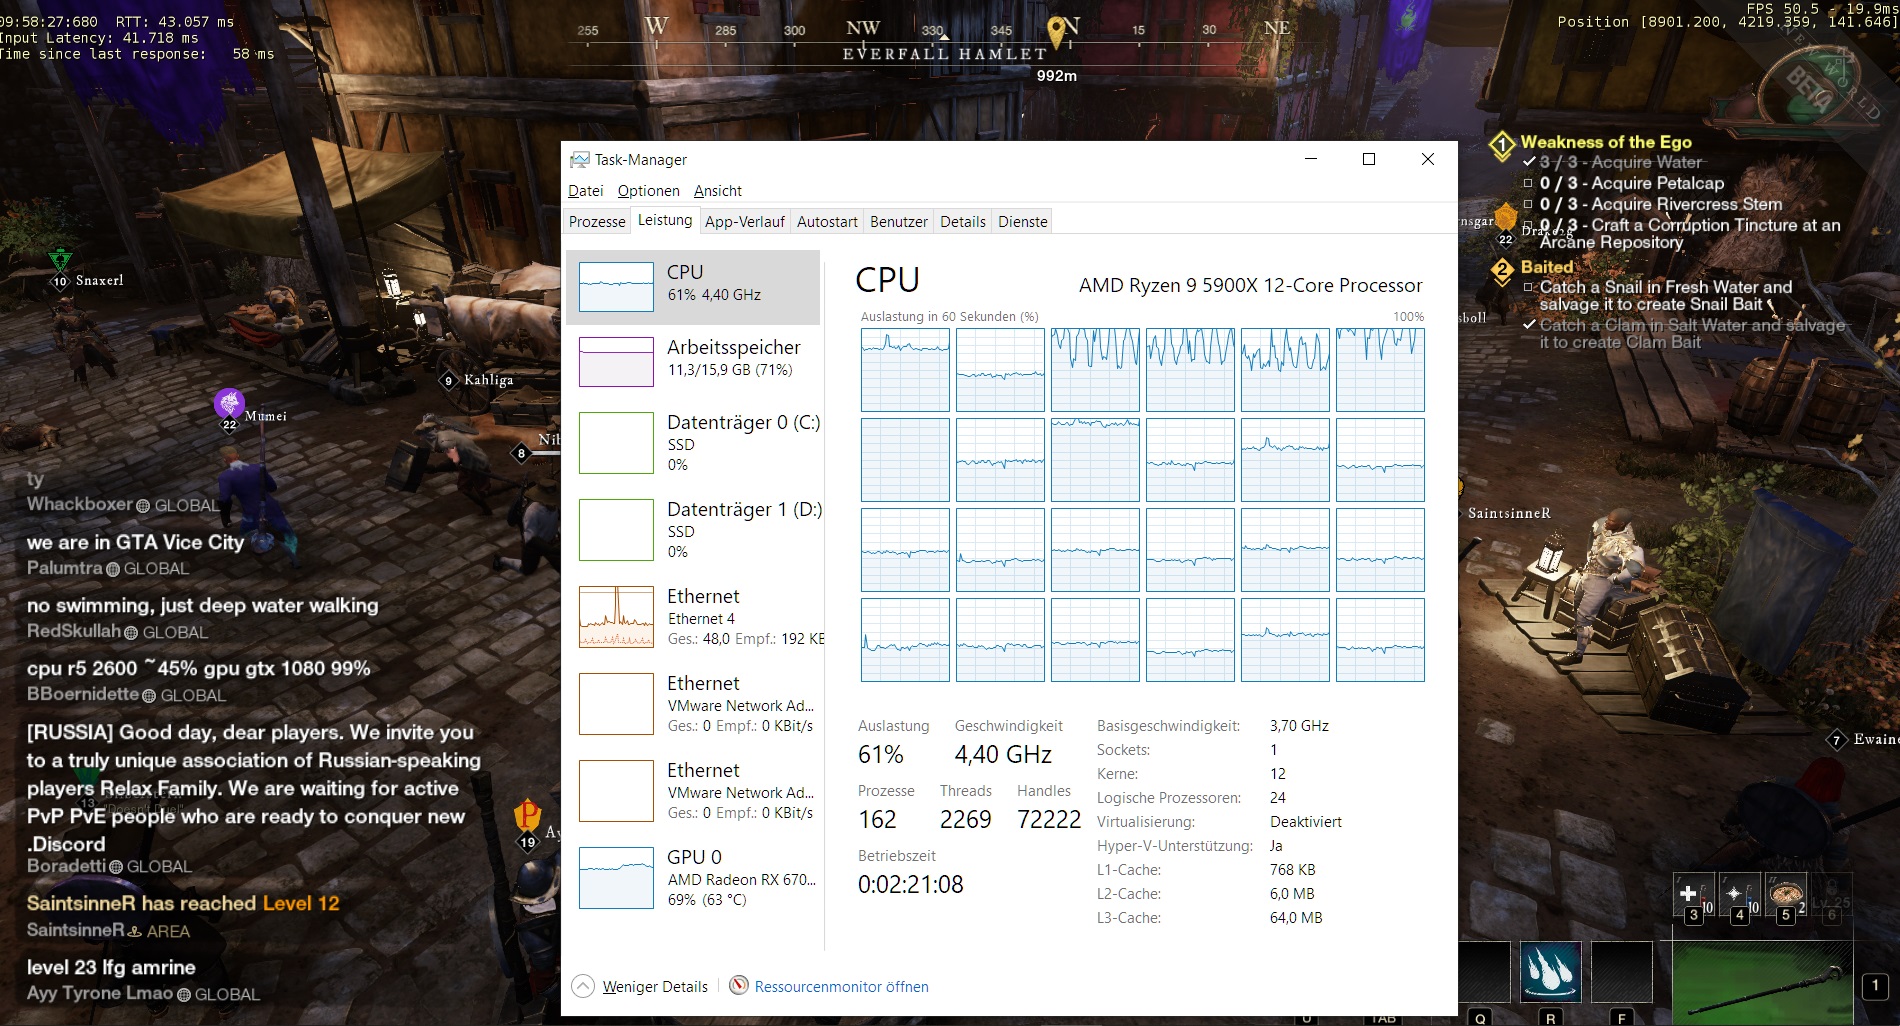The width and height of the screenshot is (1900, 1026).
Task: Click the yellow compass destination pin
Action: pyautogui.click(x=1057, y=33)
